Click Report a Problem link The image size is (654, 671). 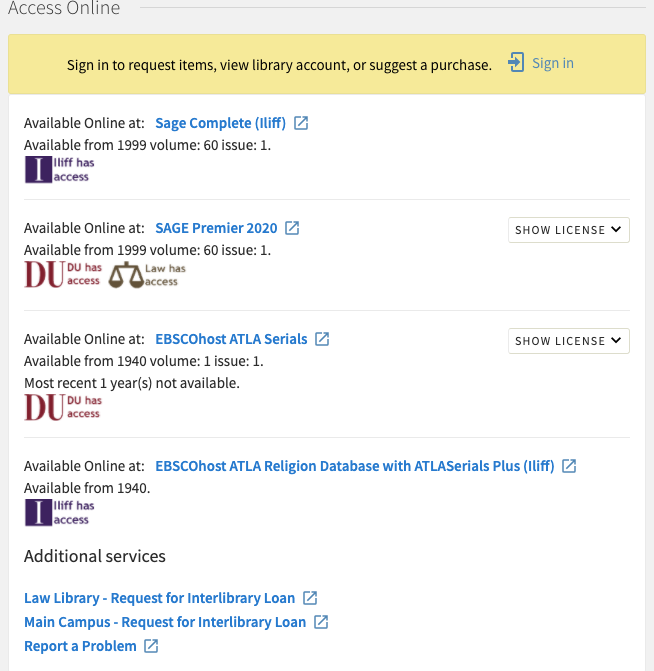click(x=80, y=646)
